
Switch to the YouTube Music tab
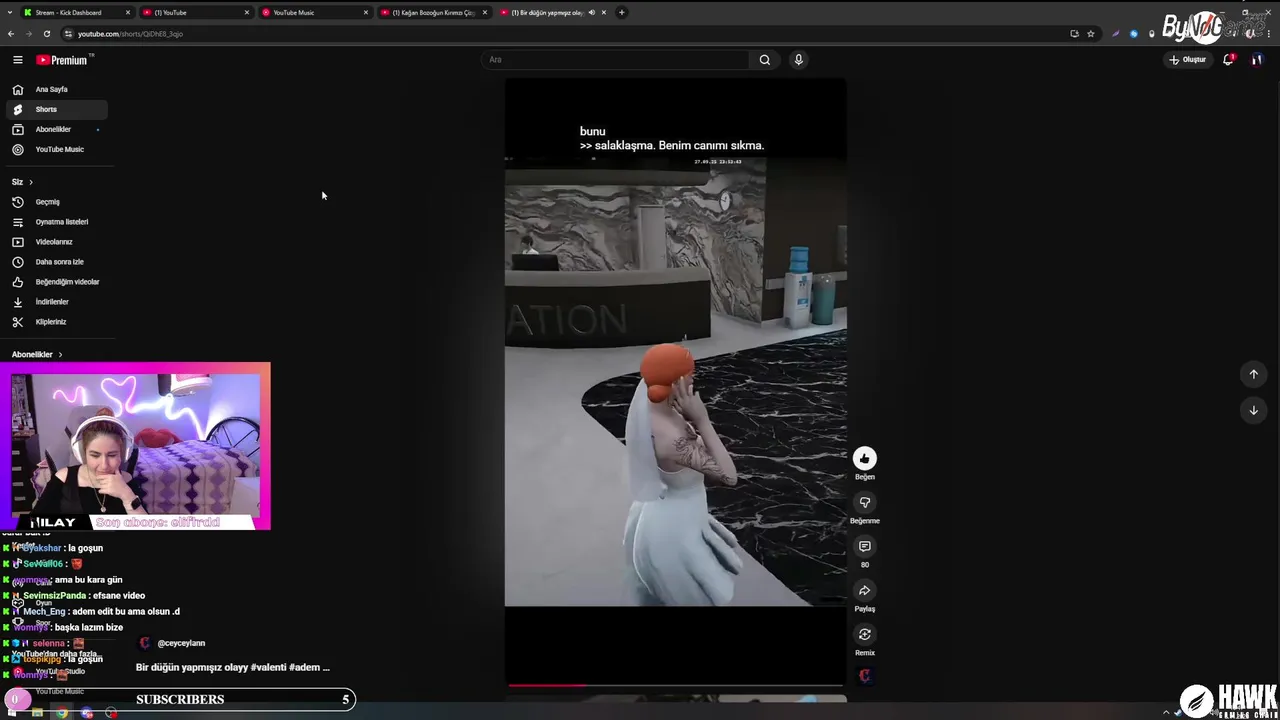314,13
